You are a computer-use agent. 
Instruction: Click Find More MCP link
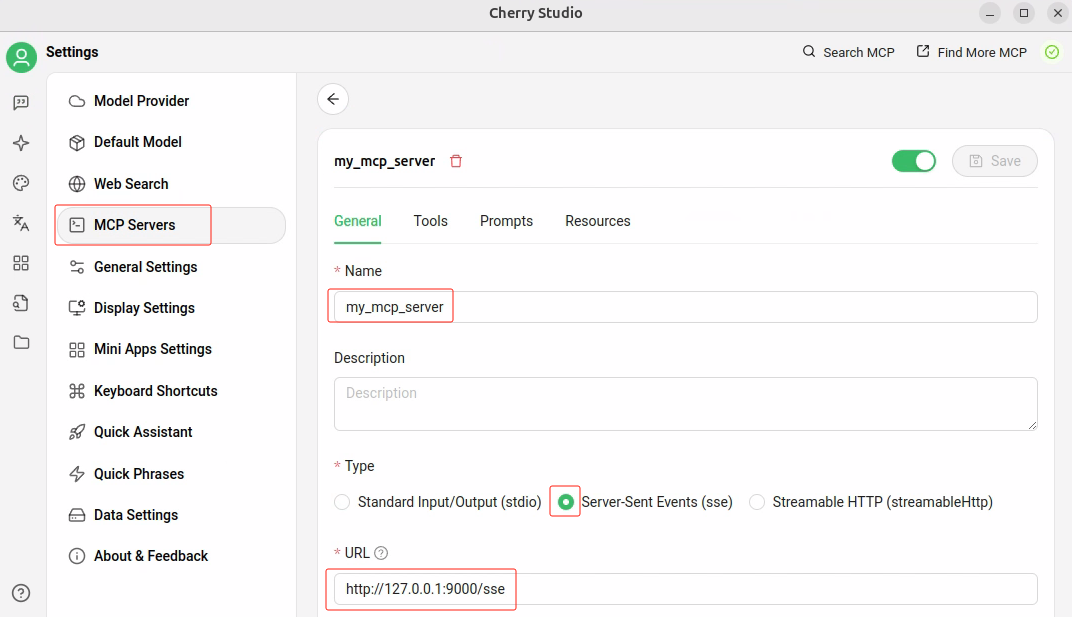coord(972,52)
